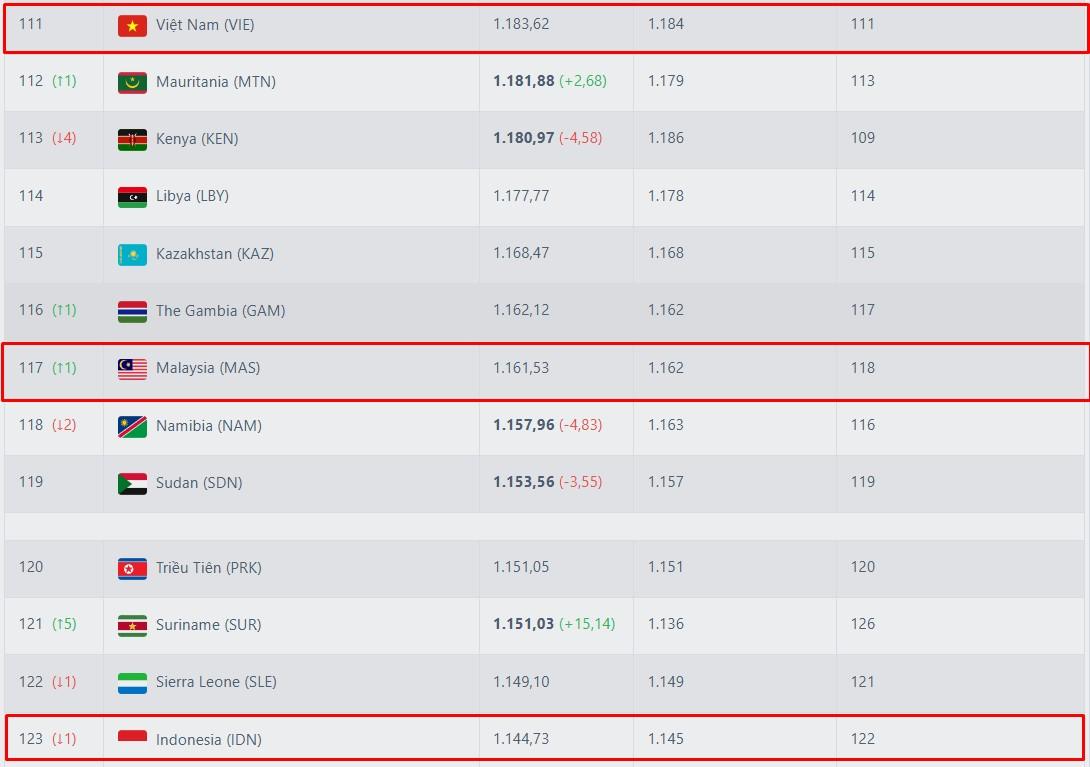The height and width of the screenshot is (767, 1090).
Task: Click Mauritania's previous rank 113 cell
Action: (862, 81)
